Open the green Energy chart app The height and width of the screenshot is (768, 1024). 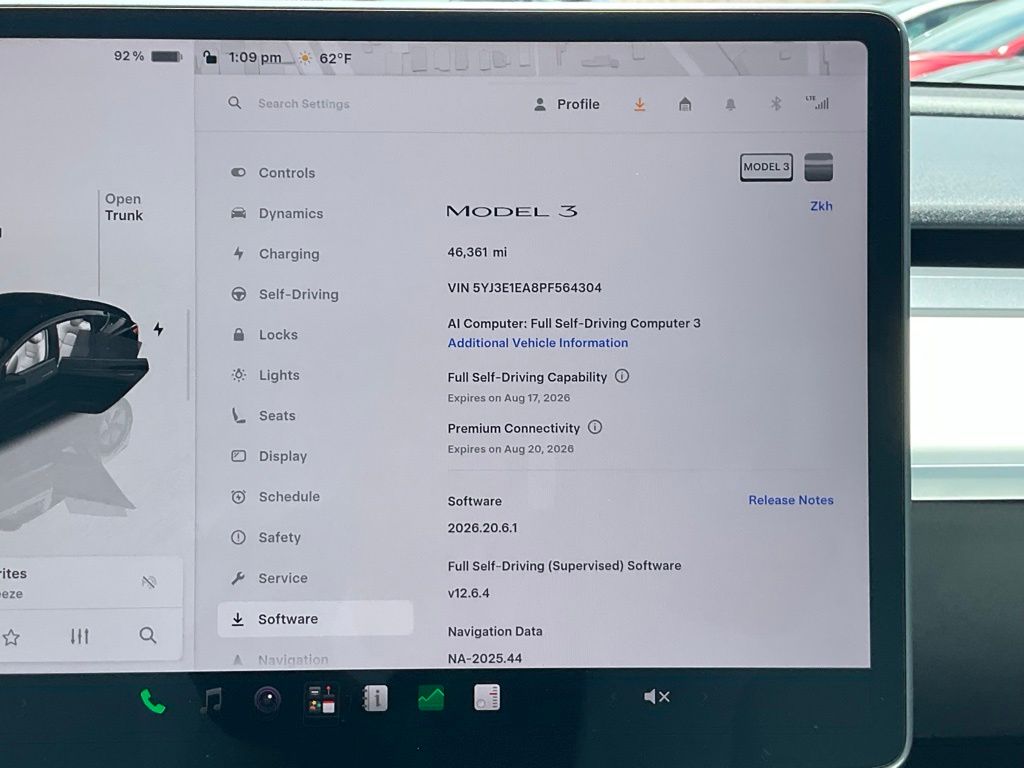[x=431, y=698]
